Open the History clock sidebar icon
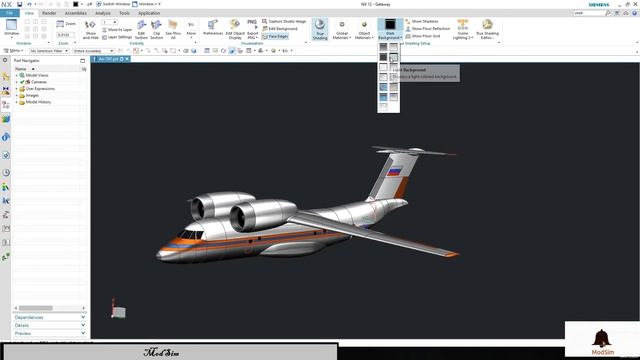This screenshot has width=640, height=360. [x=6, y=173]
